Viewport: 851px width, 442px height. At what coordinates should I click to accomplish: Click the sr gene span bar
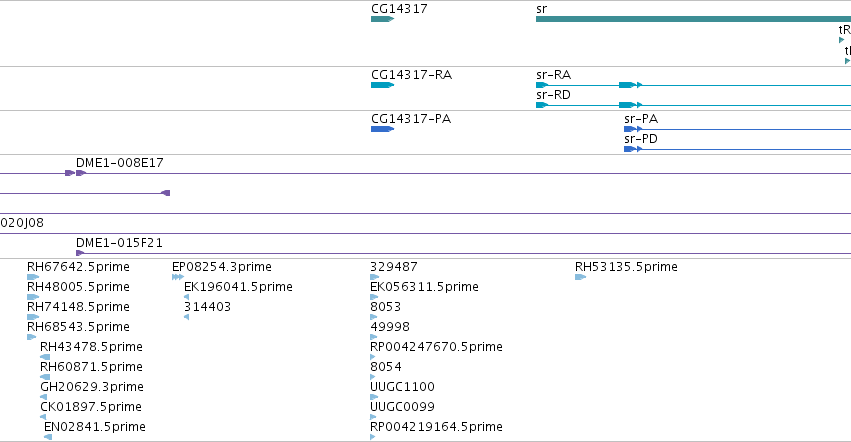coord(693,19)
